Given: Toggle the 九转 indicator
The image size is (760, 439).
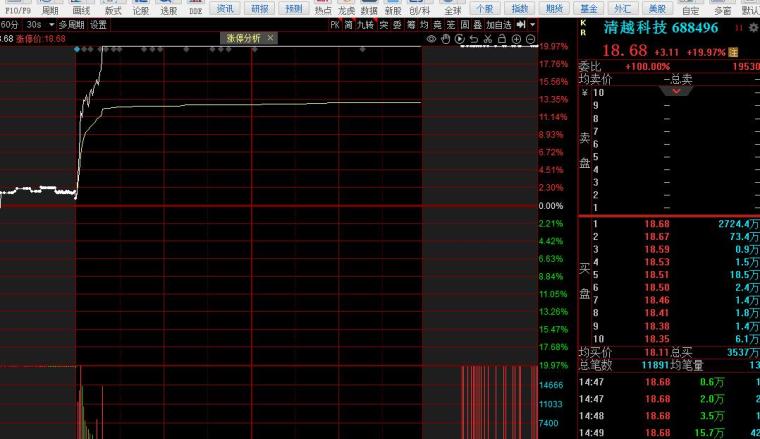Looking at the screenshot, I should [x=365, y=25].
